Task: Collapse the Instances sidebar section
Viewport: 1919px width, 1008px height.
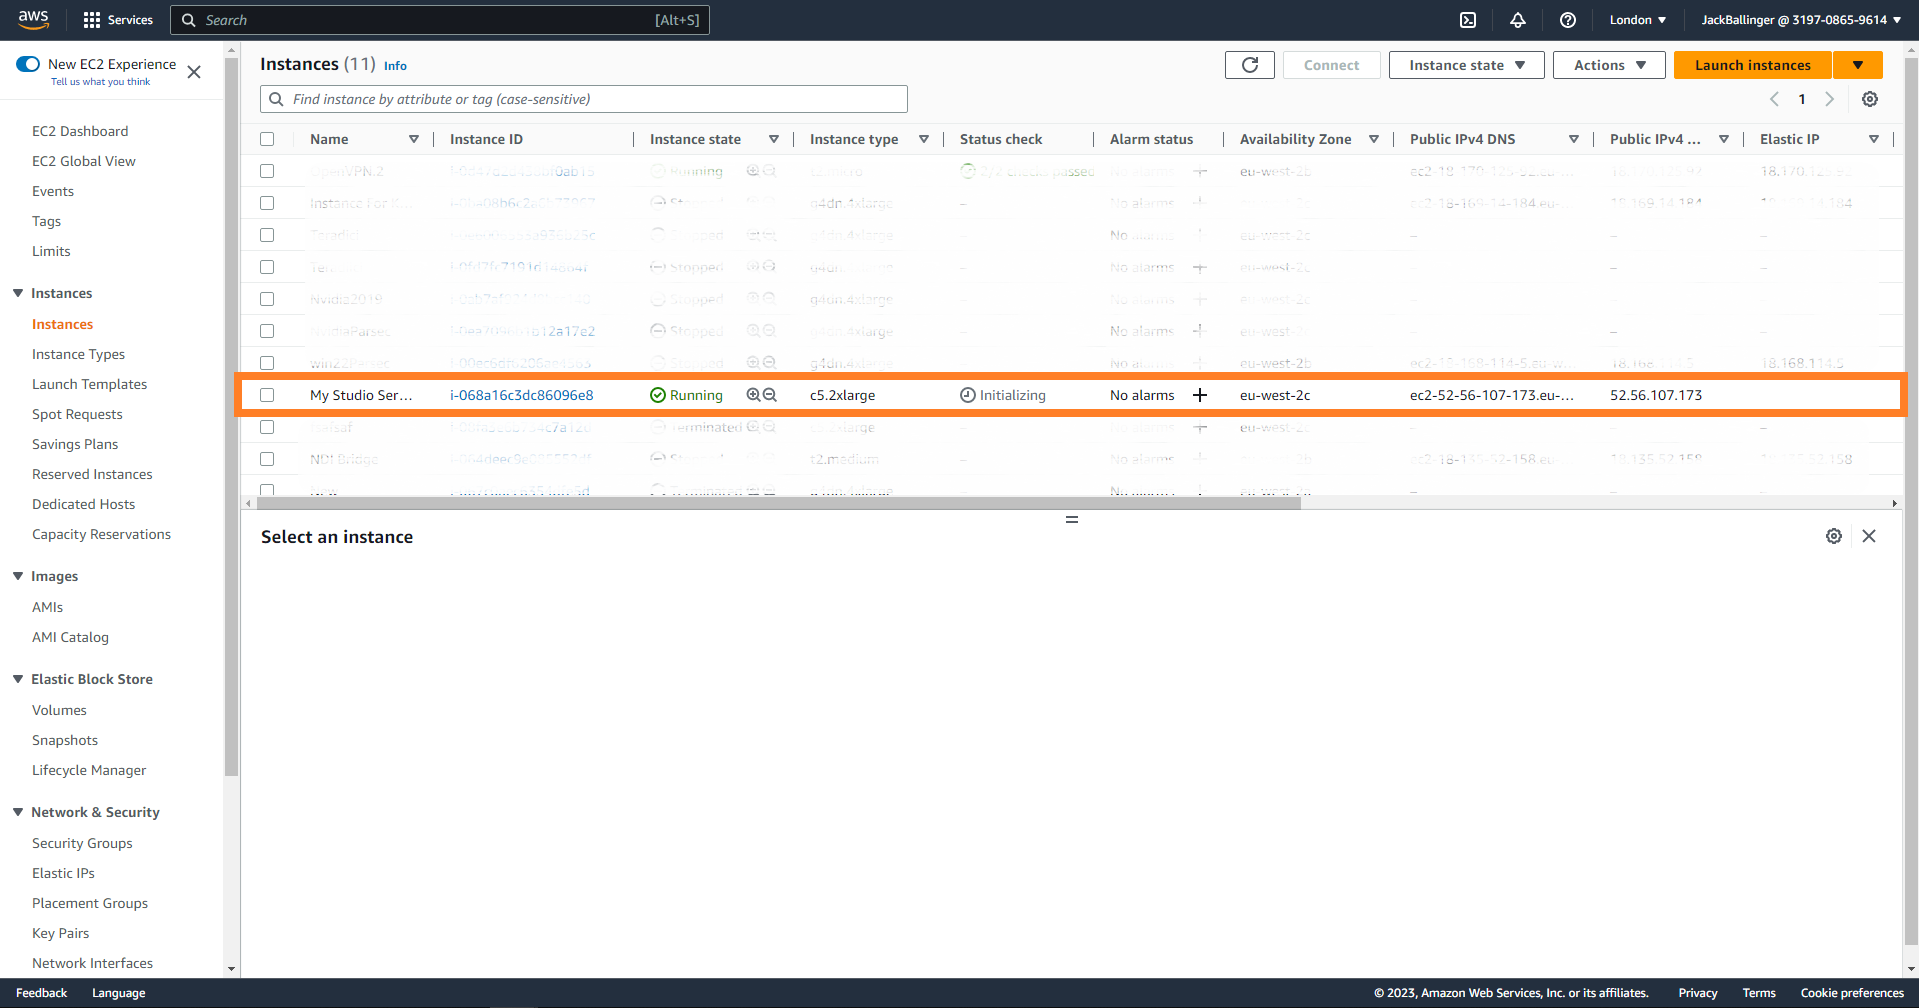Action: point(18,293)
